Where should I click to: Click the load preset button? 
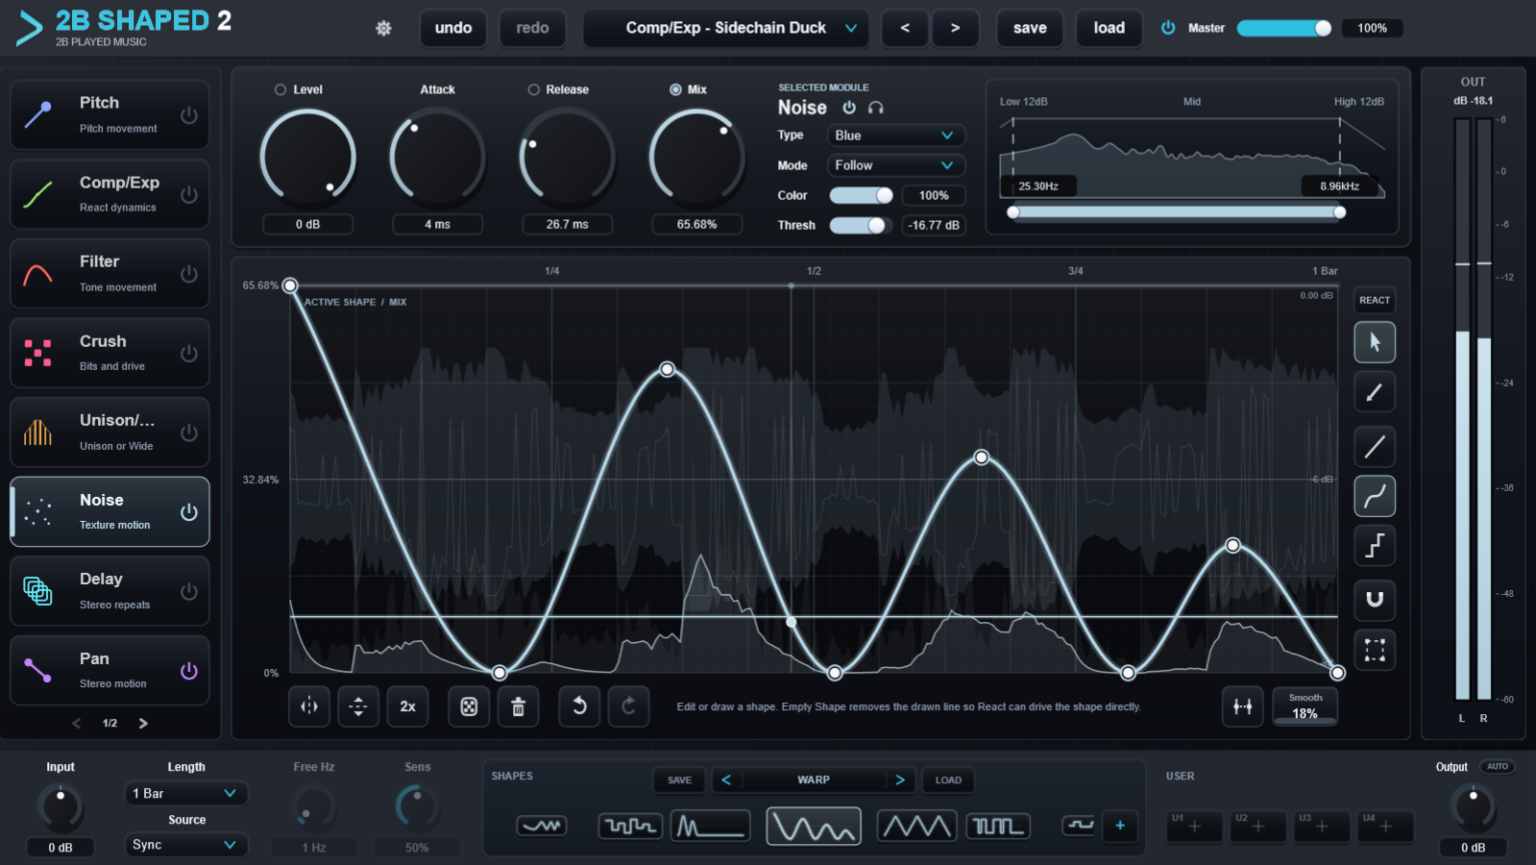[x=1109, y=28]
